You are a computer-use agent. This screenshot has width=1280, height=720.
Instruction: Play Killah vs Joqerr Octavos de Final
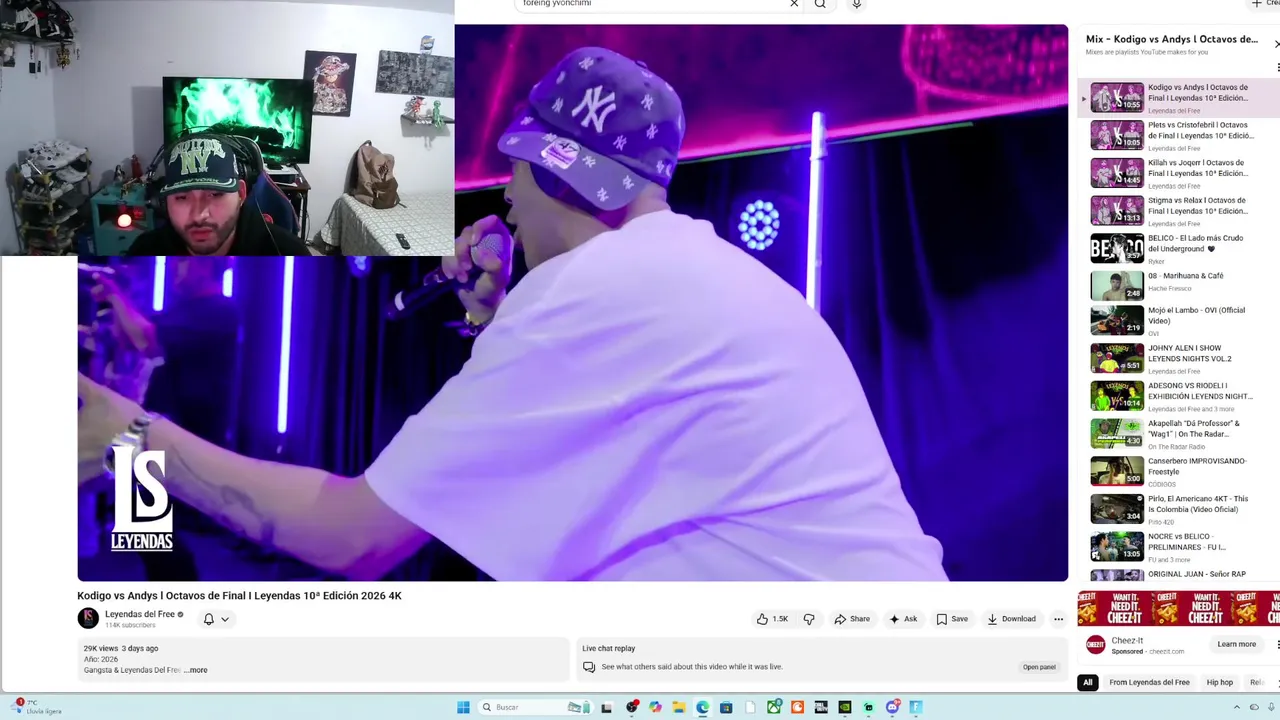tap(1171, 173)
